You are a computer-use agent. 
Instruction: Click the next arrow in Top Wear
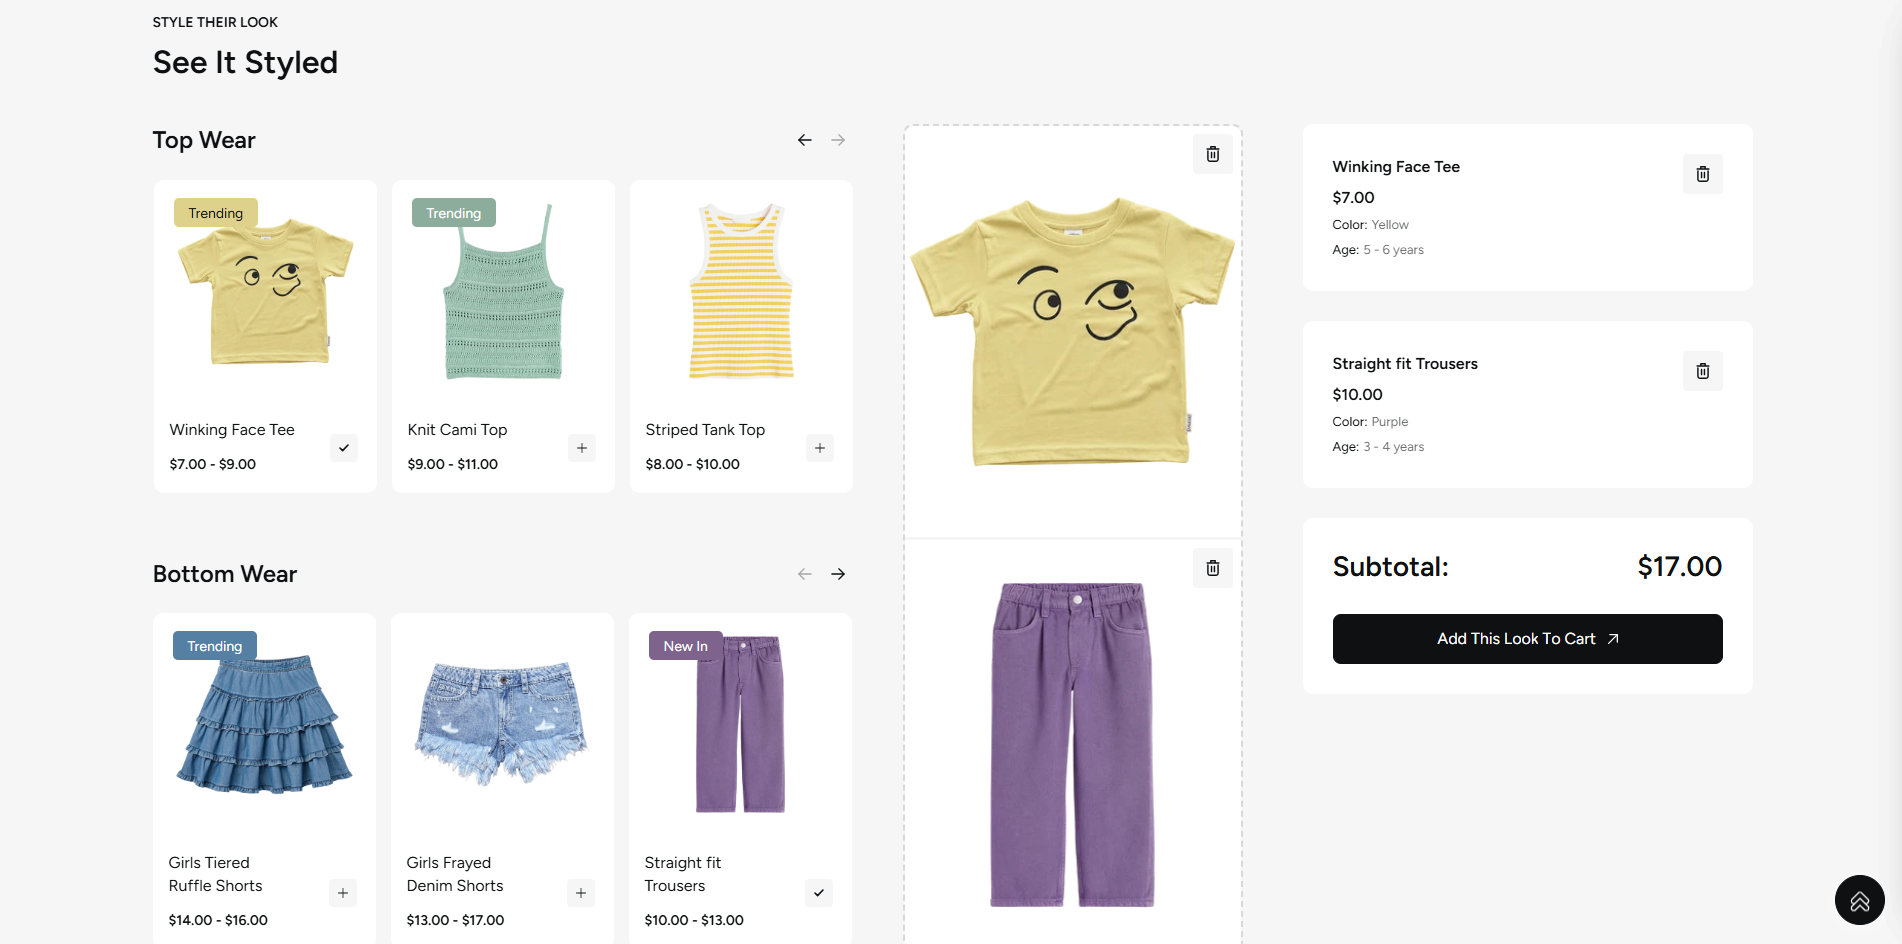[838, 140]
